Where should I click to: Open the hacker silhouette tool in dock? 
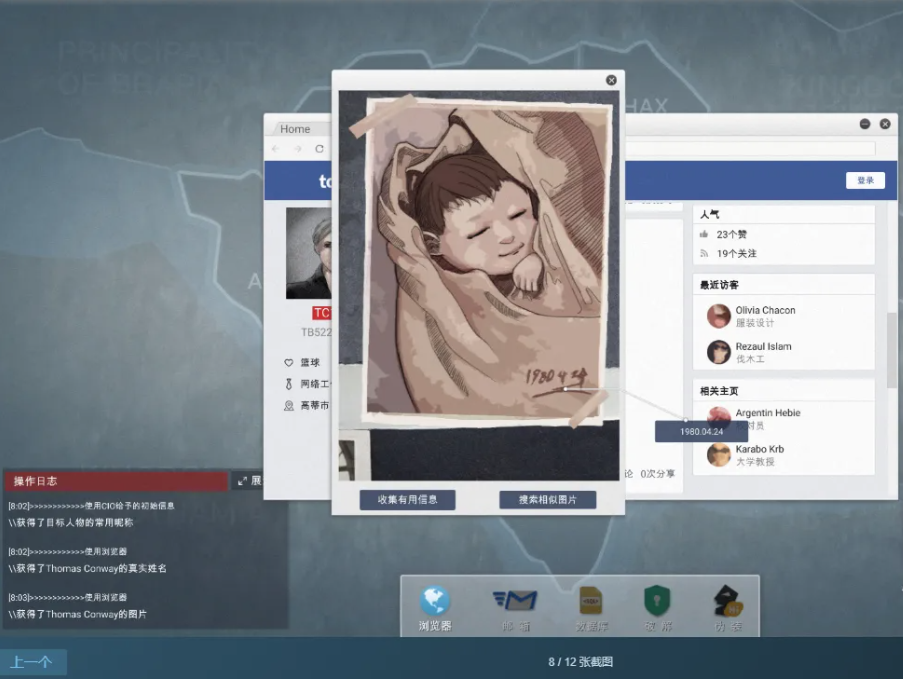pyautogui.click(x=728, y=608)
